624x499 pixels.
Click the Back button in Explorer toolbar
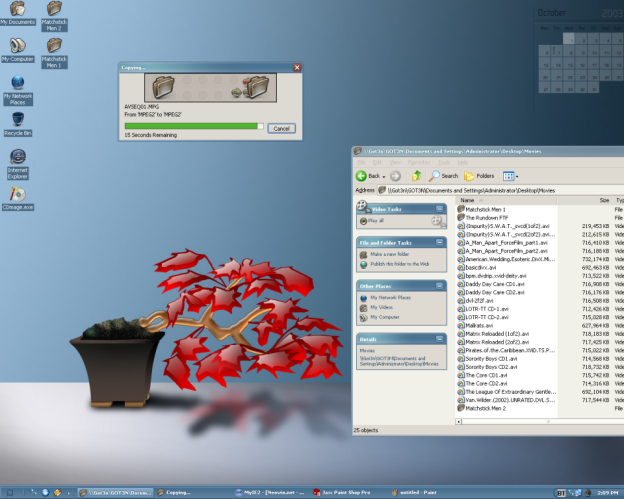[369, 175]
